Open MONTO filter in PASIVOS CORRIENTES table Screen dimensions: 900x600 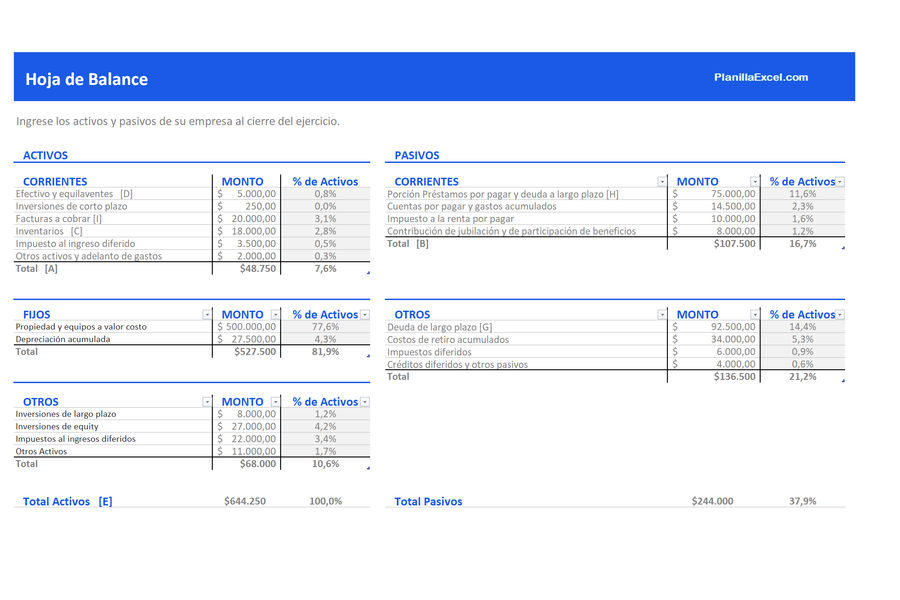[x=755, y=181]
